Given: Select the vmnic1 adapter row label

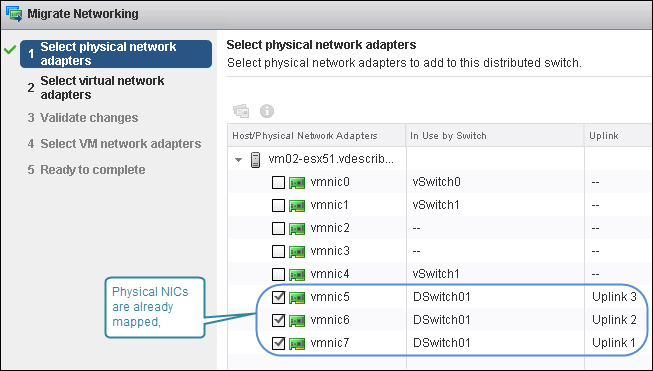Looking at the screenshot, I should point(329,205).
